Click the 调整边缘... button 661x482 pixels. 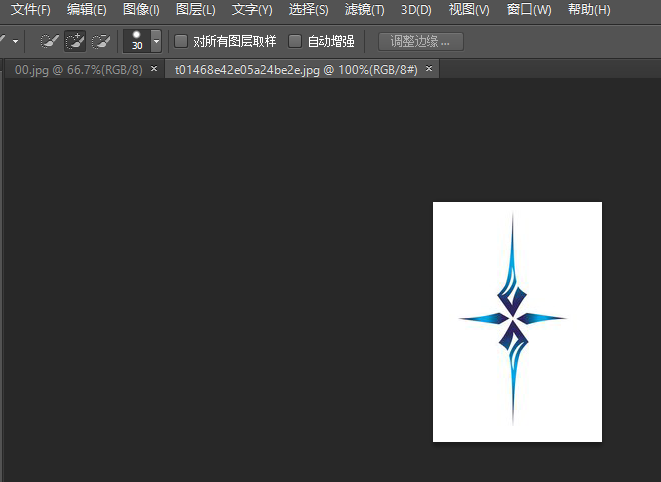[x=421, y=41]
